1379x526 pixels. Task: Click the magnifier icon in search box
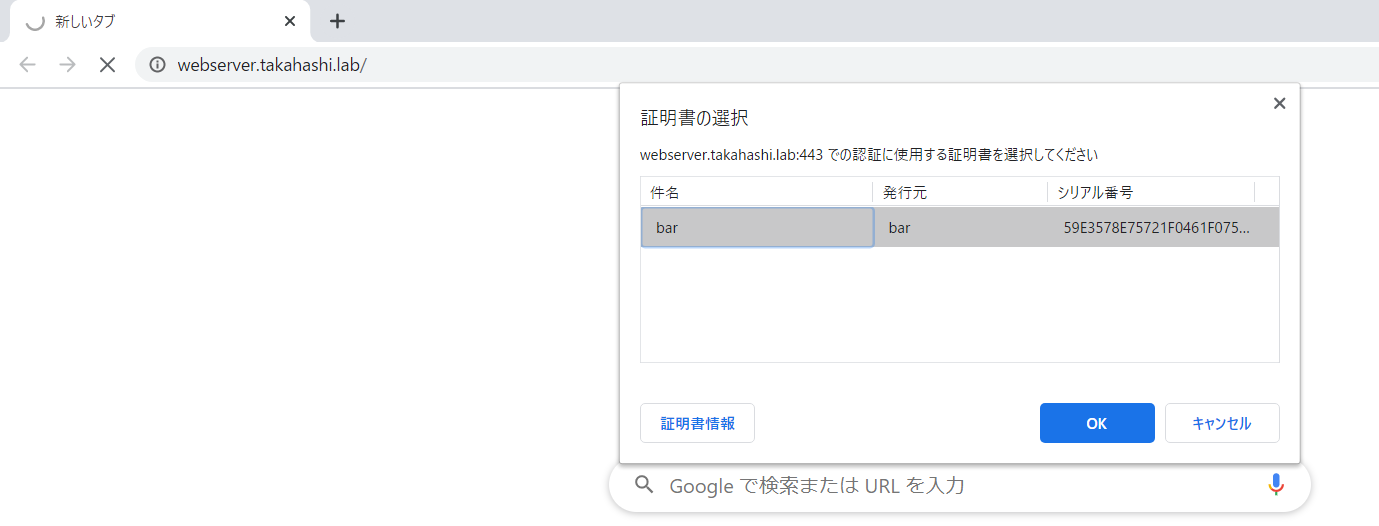click(645, 485)
